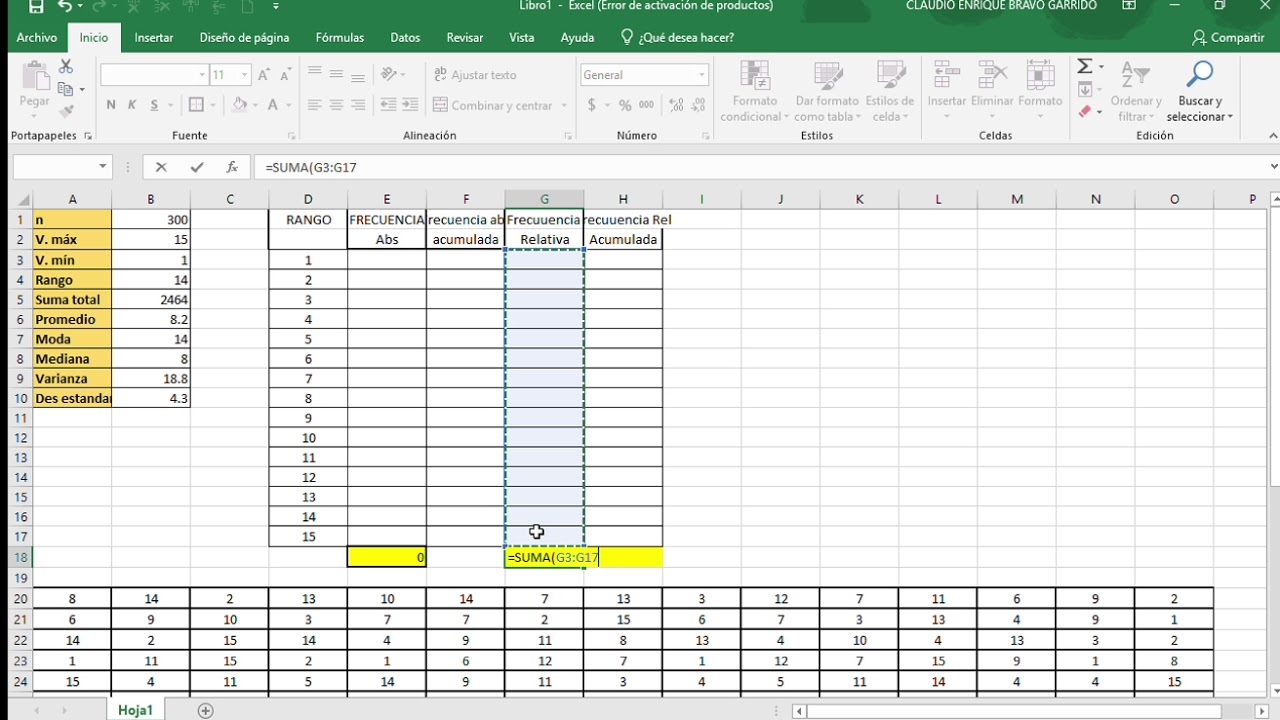Click the AutoSum sigma icon
This screenshot has width=1280, height=720.
(x=1085, y=67)
